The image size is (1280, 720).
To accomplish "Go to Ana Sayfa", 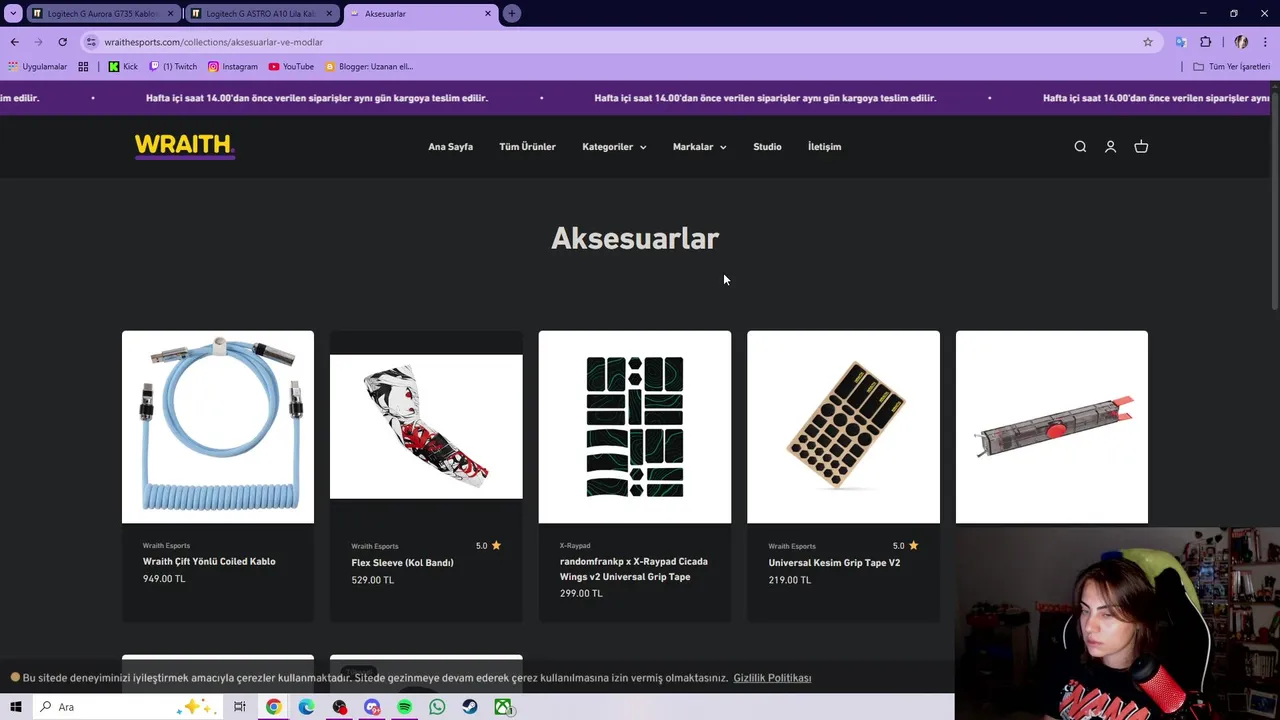I will pos(450,147).
